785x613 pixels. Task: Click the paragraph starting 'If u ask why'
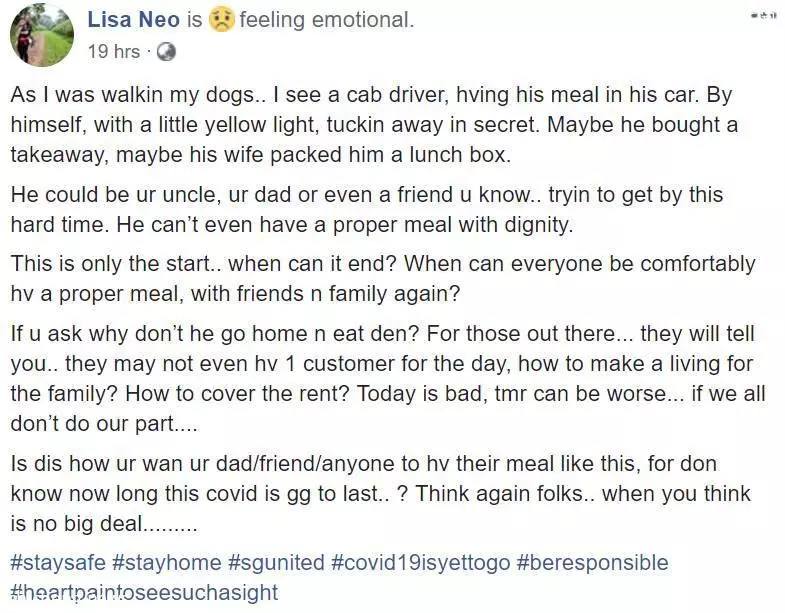click(388, 378)
